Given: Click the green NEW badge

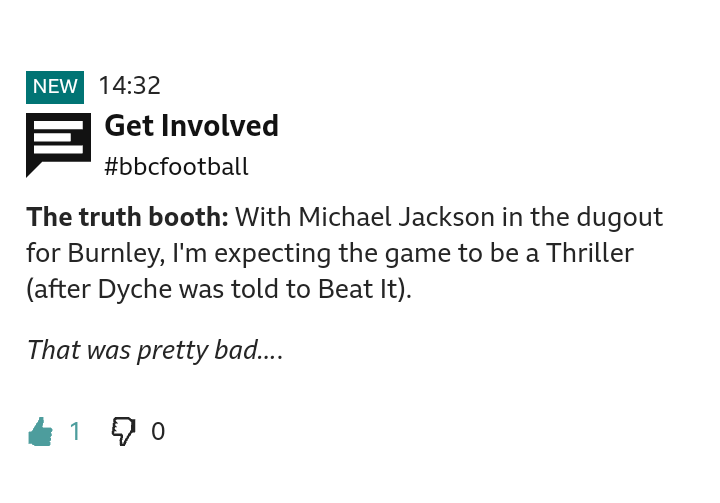Looking at the screenshot, I should click(55, 87).
